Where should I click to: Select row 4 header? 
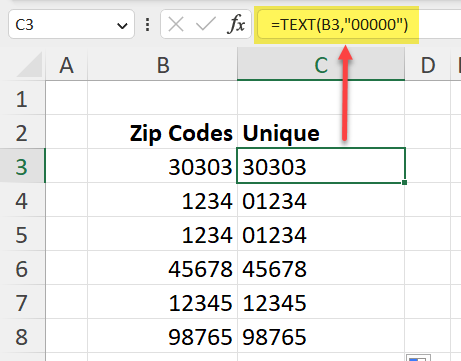pos(22,201)
